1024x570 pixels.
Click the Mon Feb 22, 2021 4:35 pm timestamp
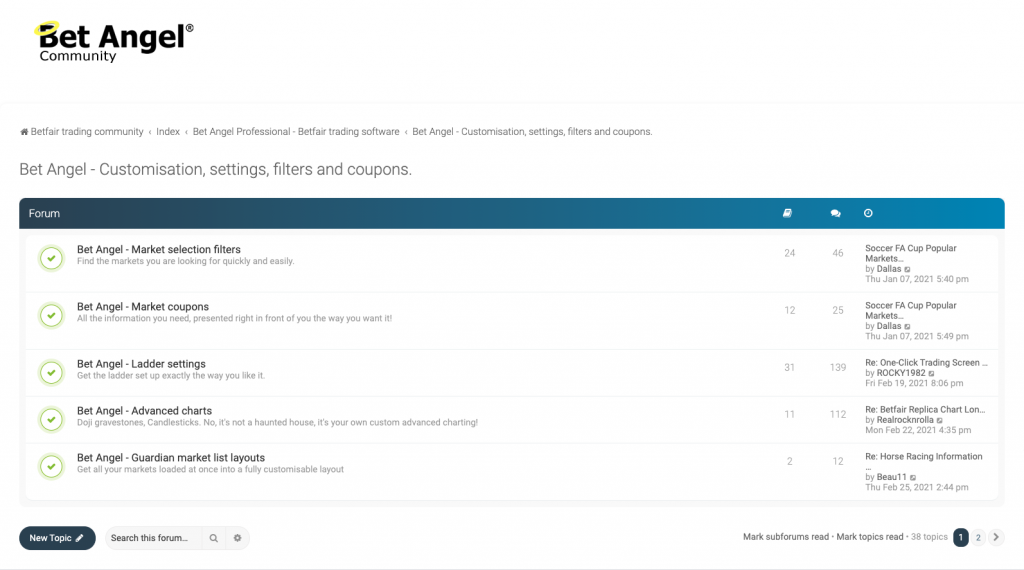[918, 430]
